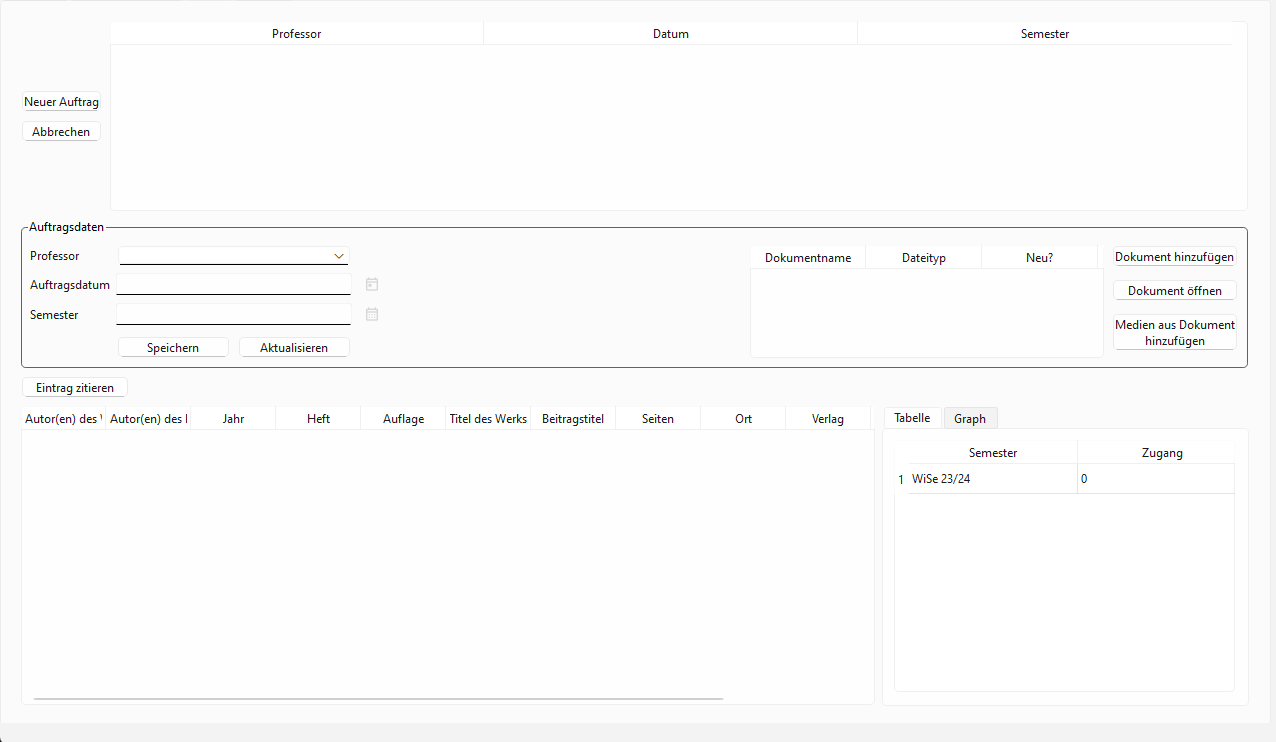The image size is (1276, 742).
Task: Open the Professor dropdown list
Action: point(234,256)
